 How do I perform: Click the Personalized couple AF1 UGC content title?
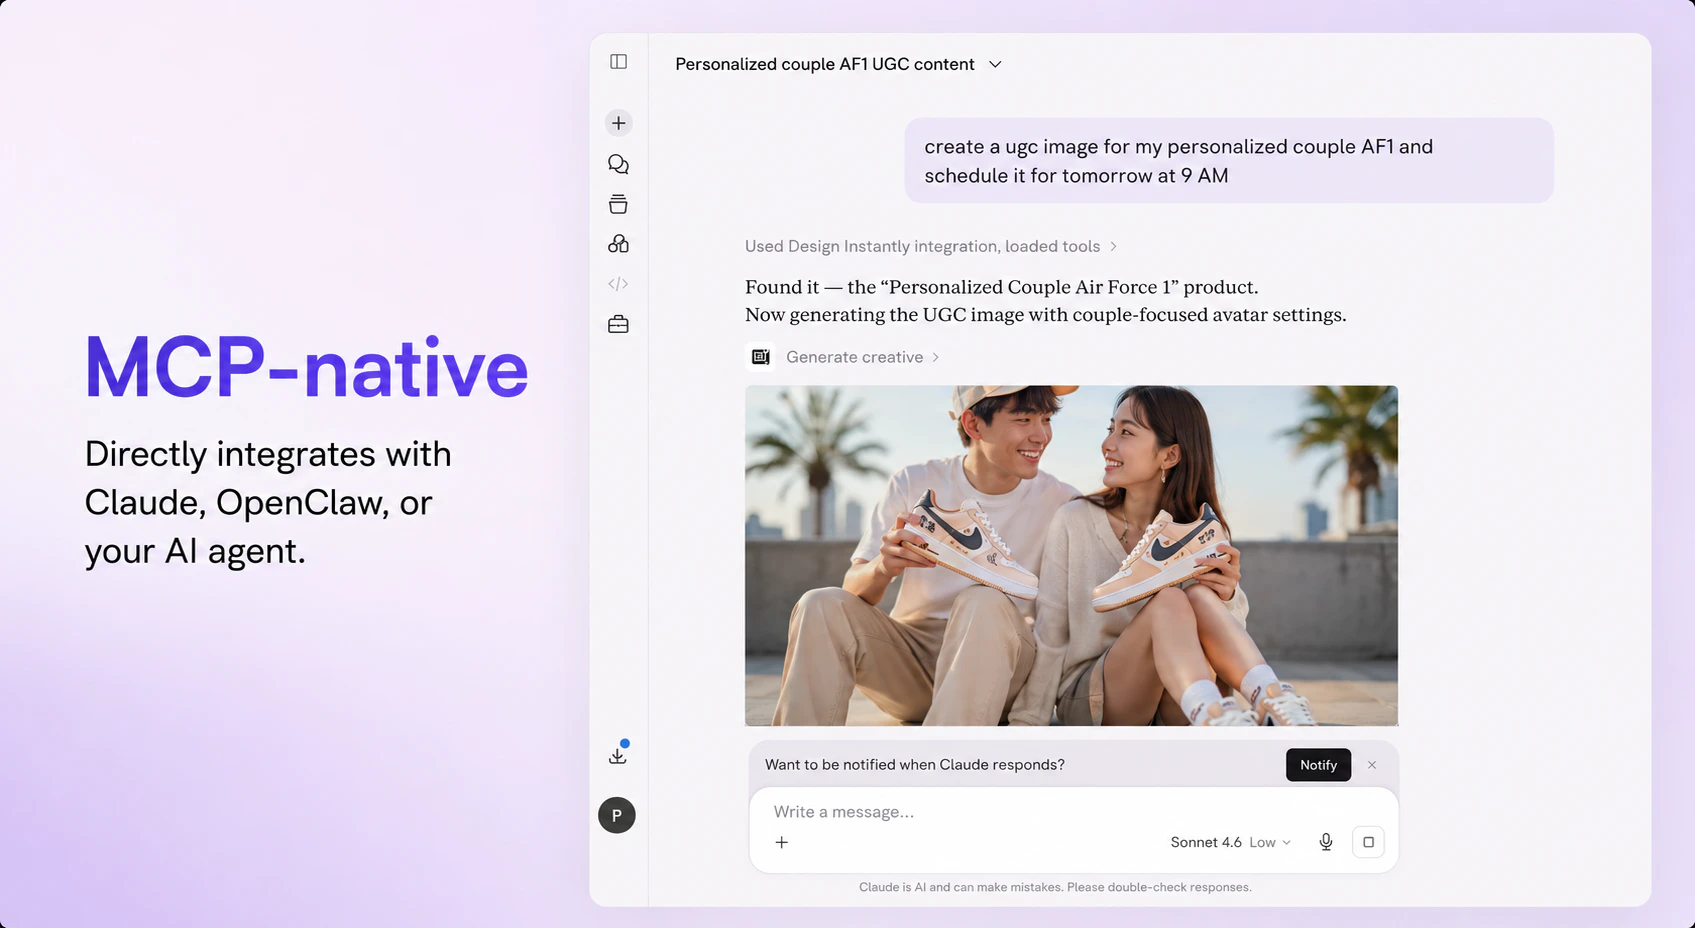point(825,64)
